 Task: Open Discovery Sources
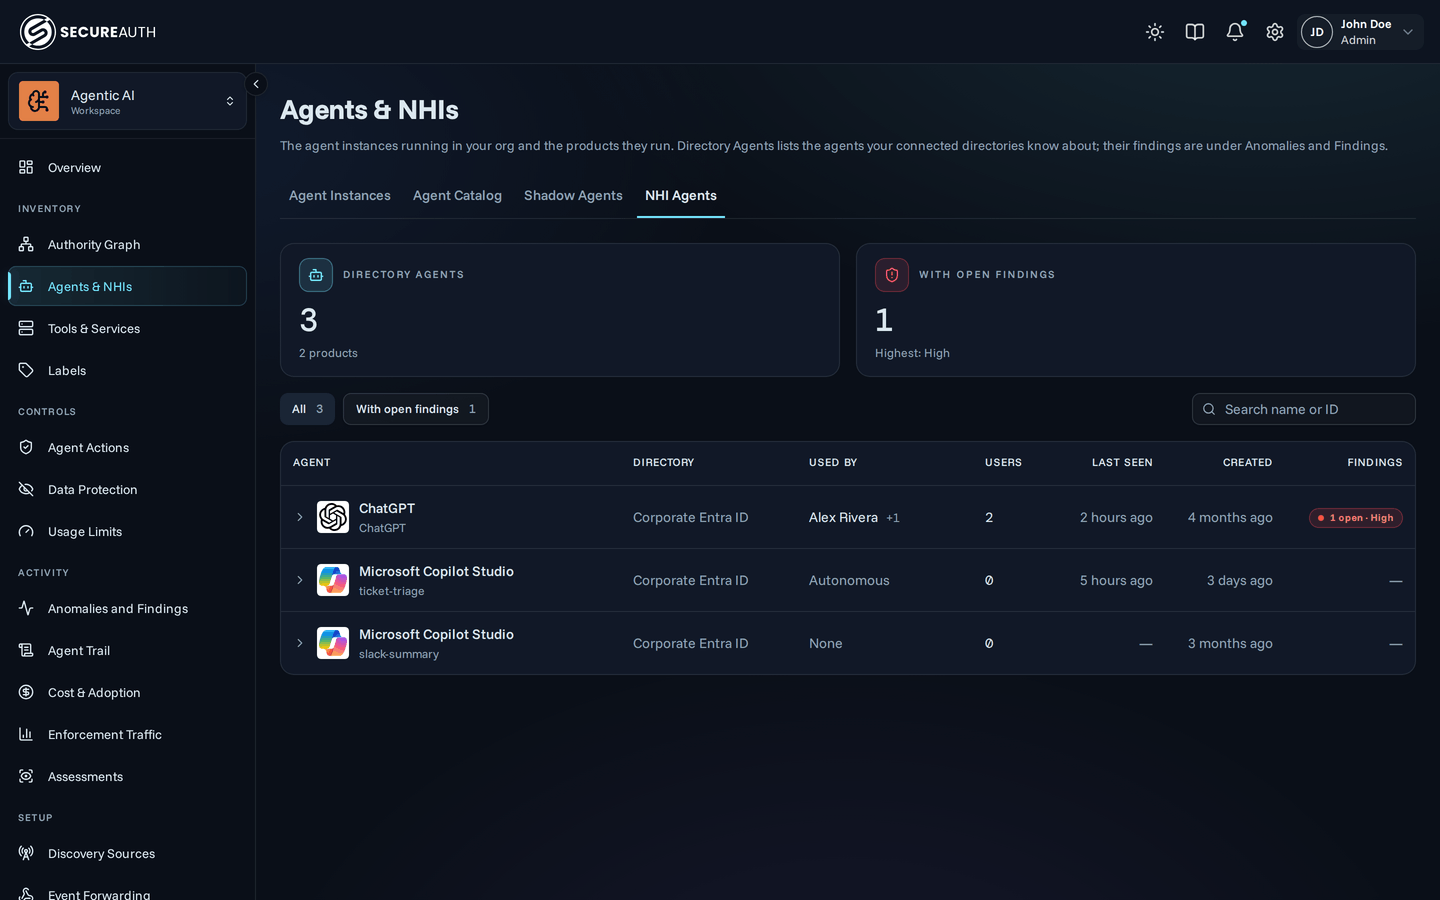127,853
